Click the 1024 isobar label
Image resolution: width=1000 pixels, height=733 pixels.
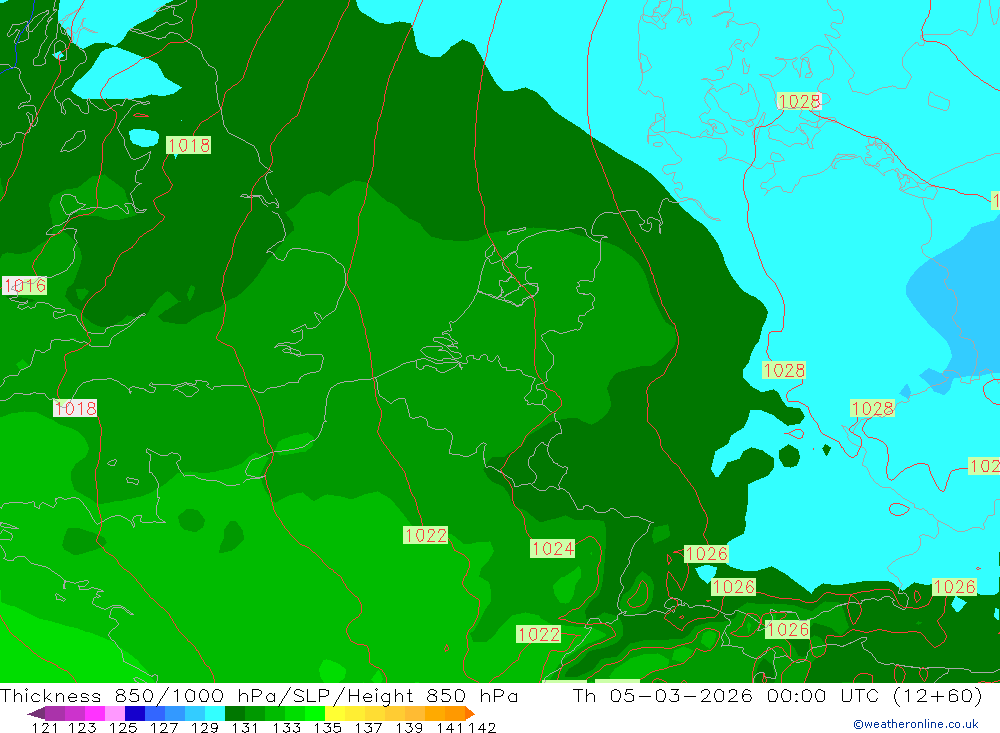[x=552, y=549]
